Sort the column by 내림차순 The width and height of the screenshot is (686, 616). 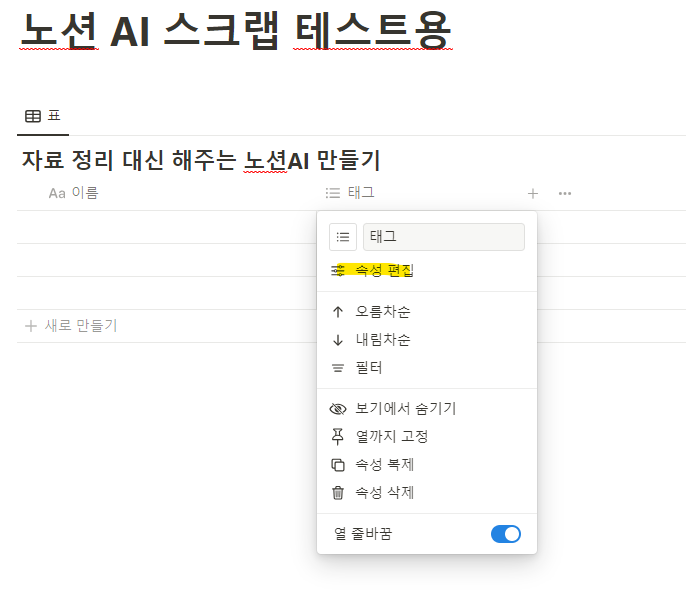pyautogui.click(x=427, y=340)
